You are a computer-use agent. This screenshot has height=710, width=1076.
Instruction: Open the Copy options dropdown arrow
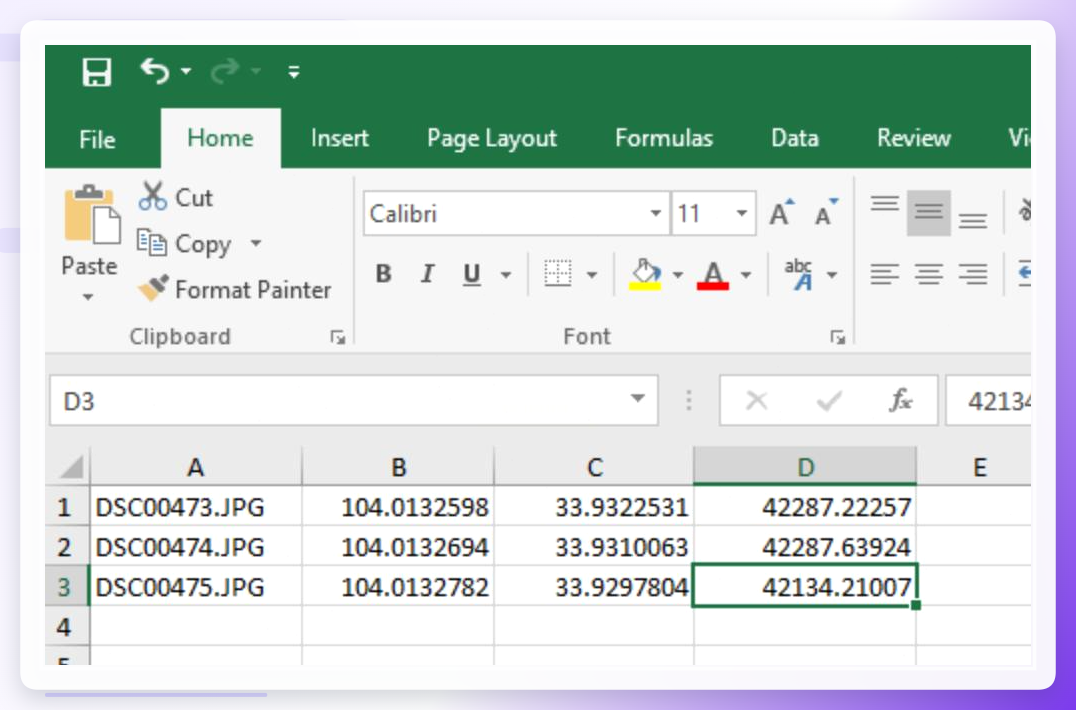point(256,243)
